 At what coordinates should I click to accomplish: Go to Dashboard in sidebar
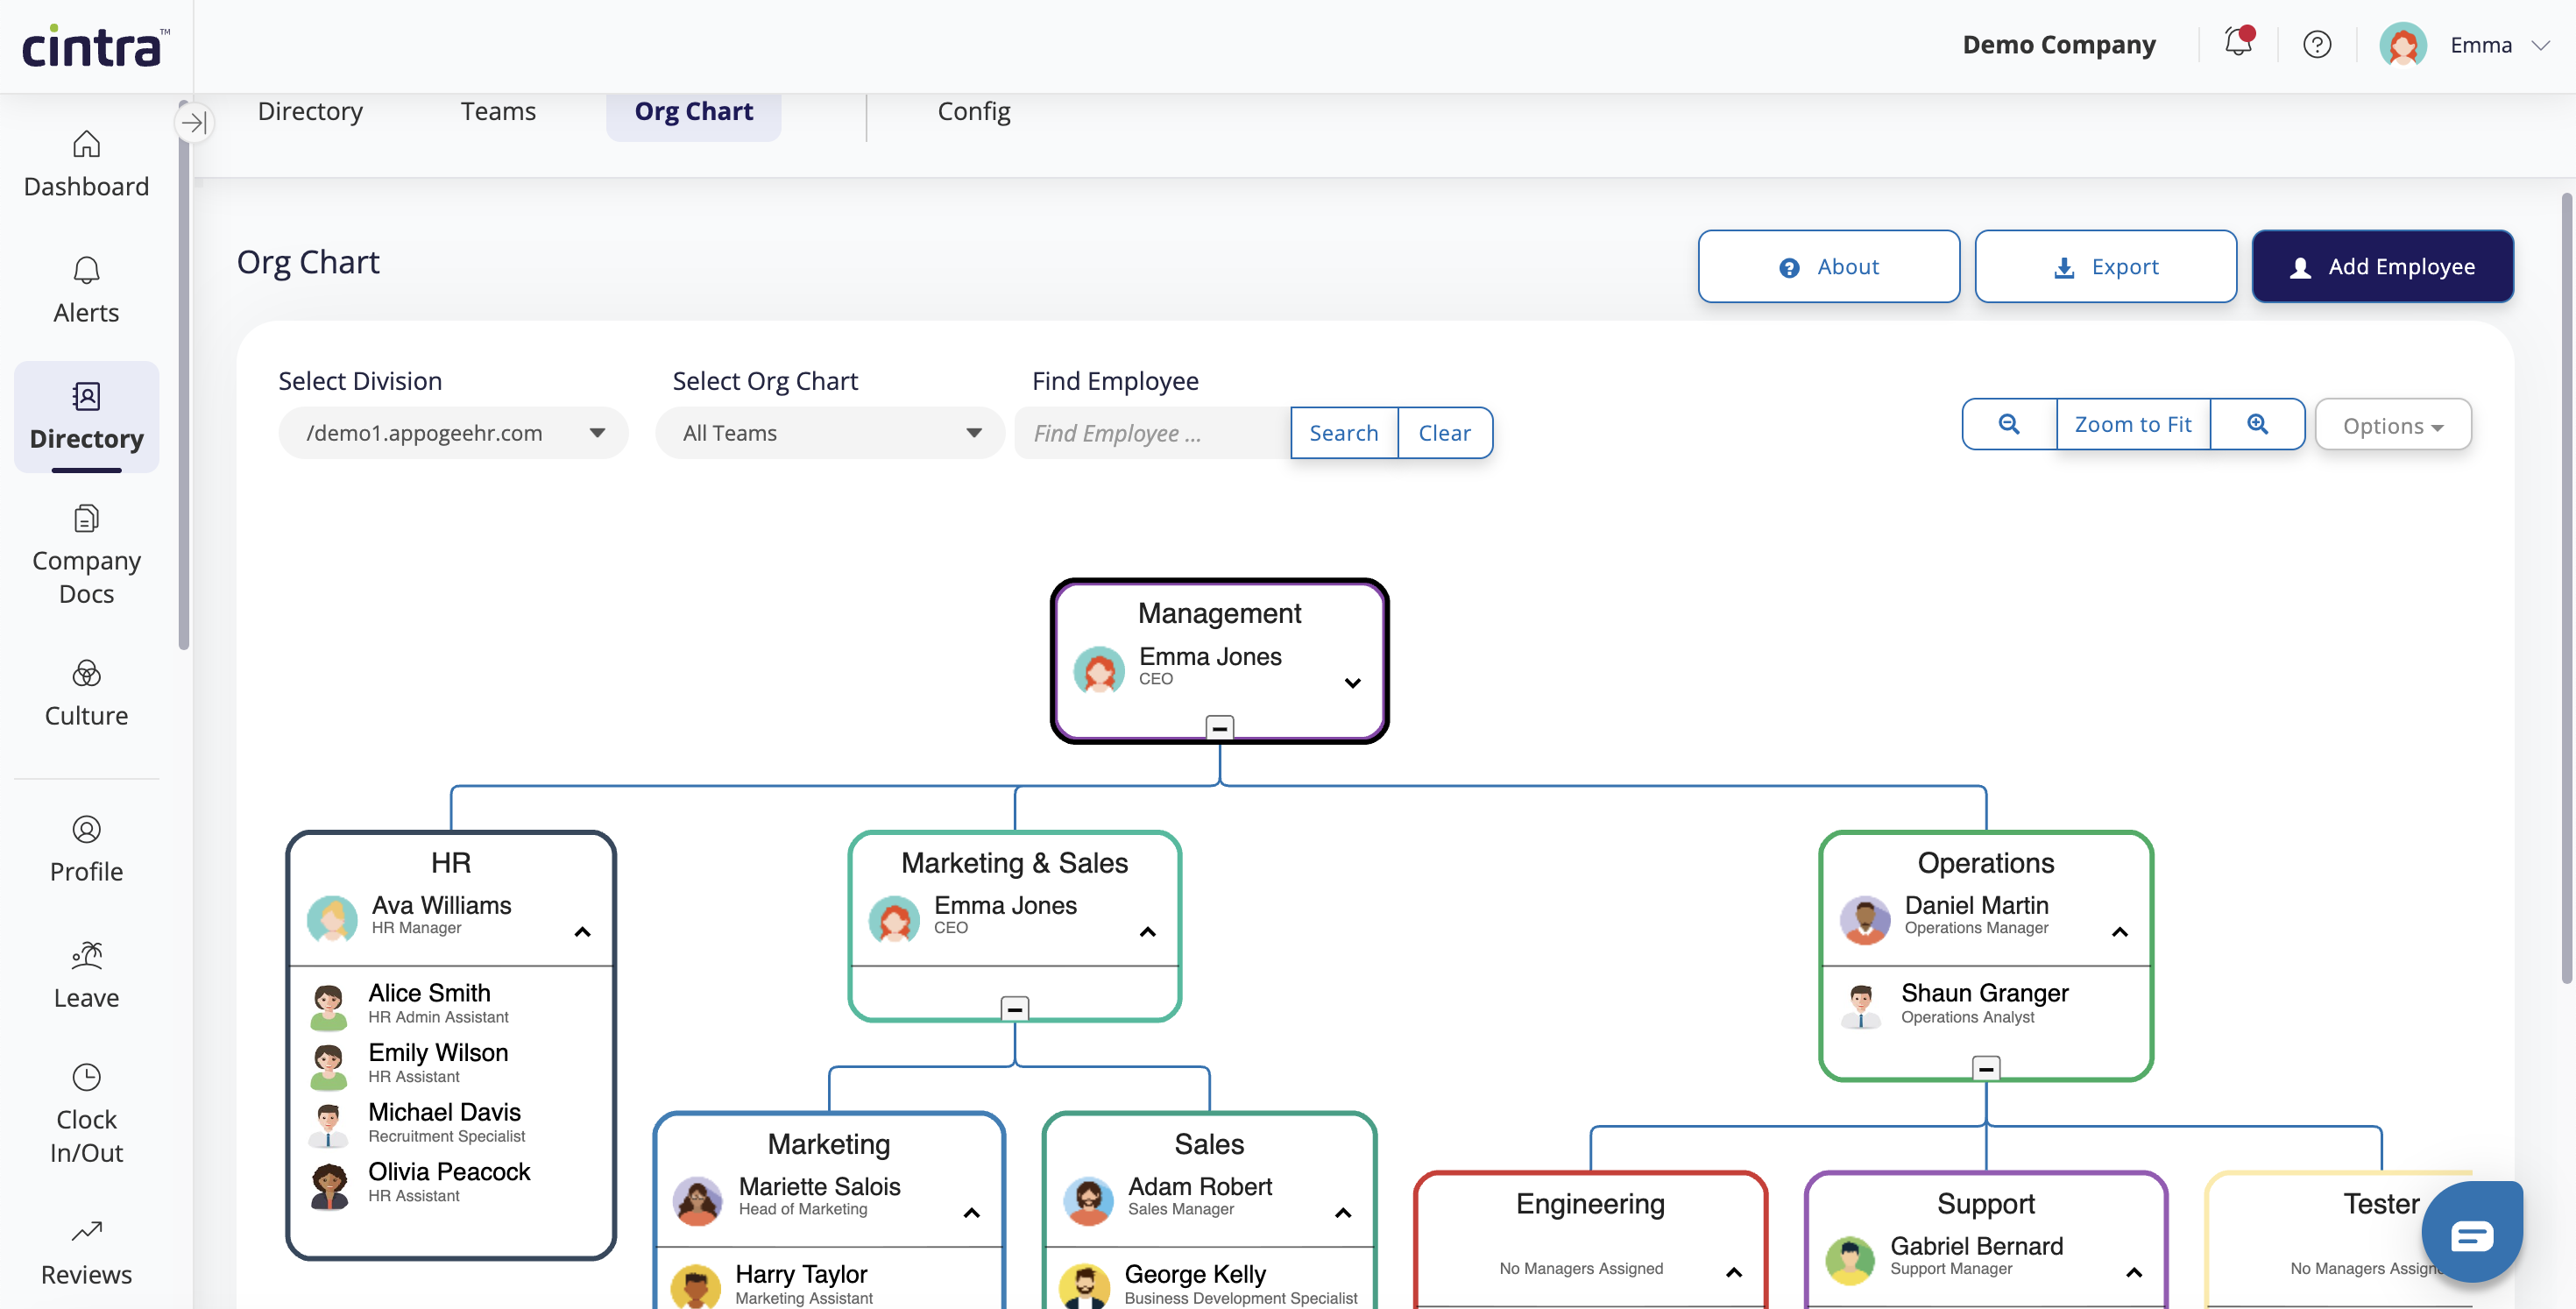[x=86, y=165]
